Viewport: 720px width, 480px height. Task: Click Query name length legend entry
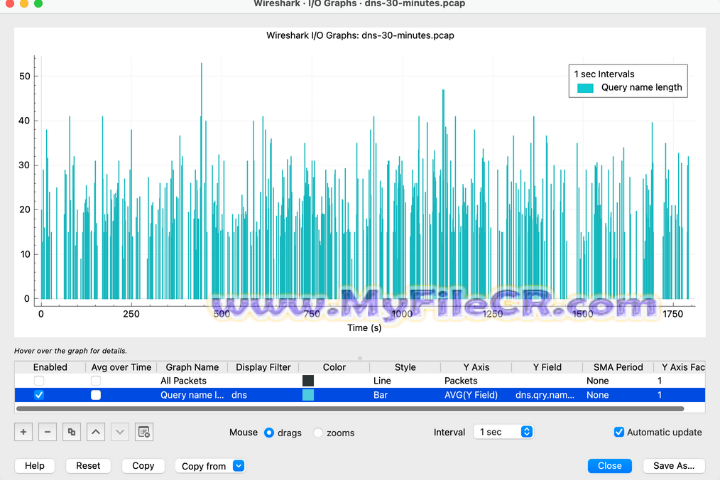630,87
